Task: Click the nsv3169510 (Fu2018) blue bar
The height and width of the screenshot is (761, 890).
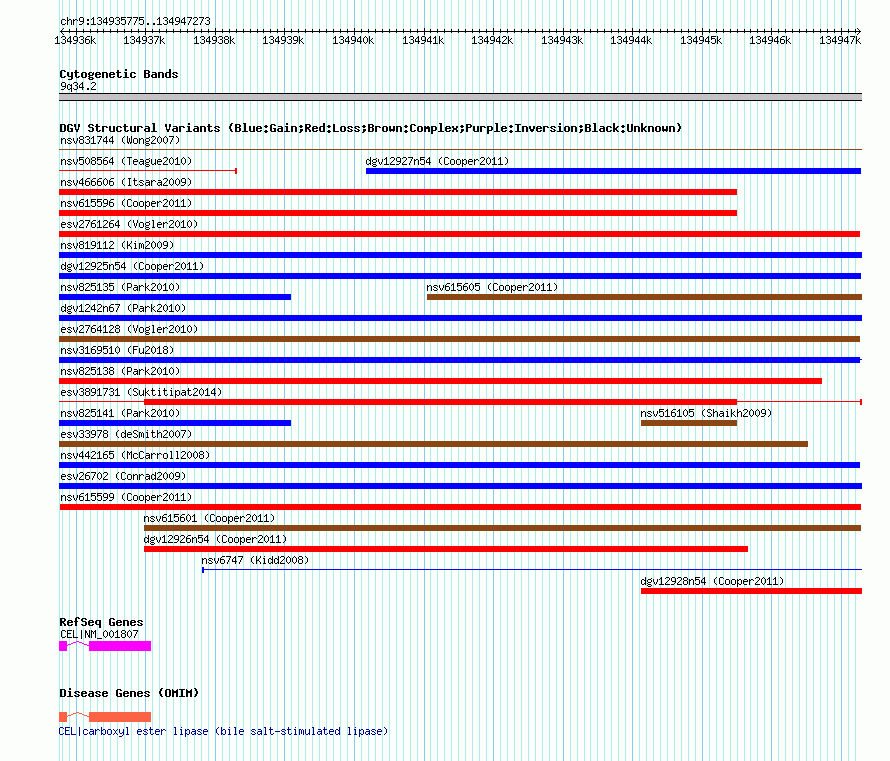Action: [460, 360]
